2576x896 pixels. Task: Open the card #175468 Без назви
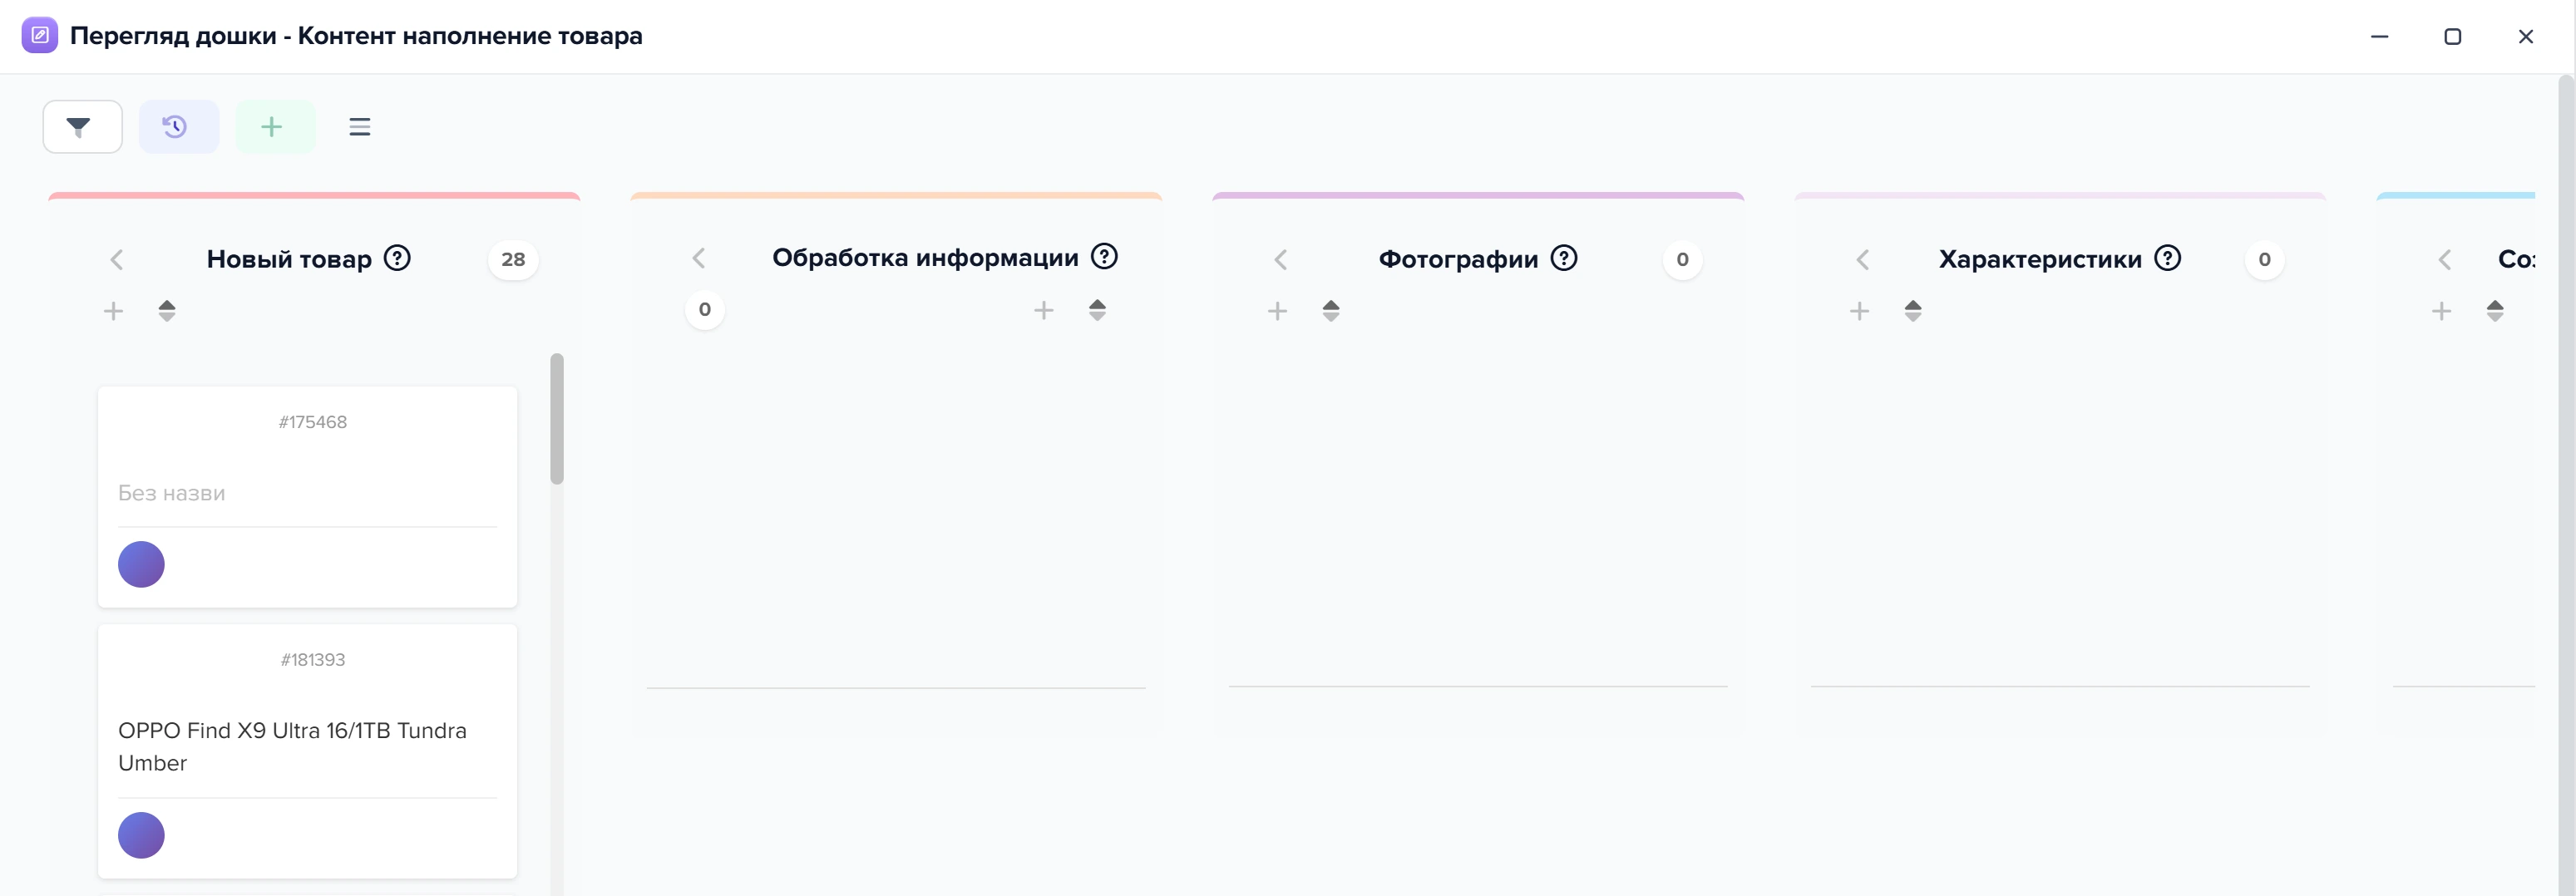[307, 497]
